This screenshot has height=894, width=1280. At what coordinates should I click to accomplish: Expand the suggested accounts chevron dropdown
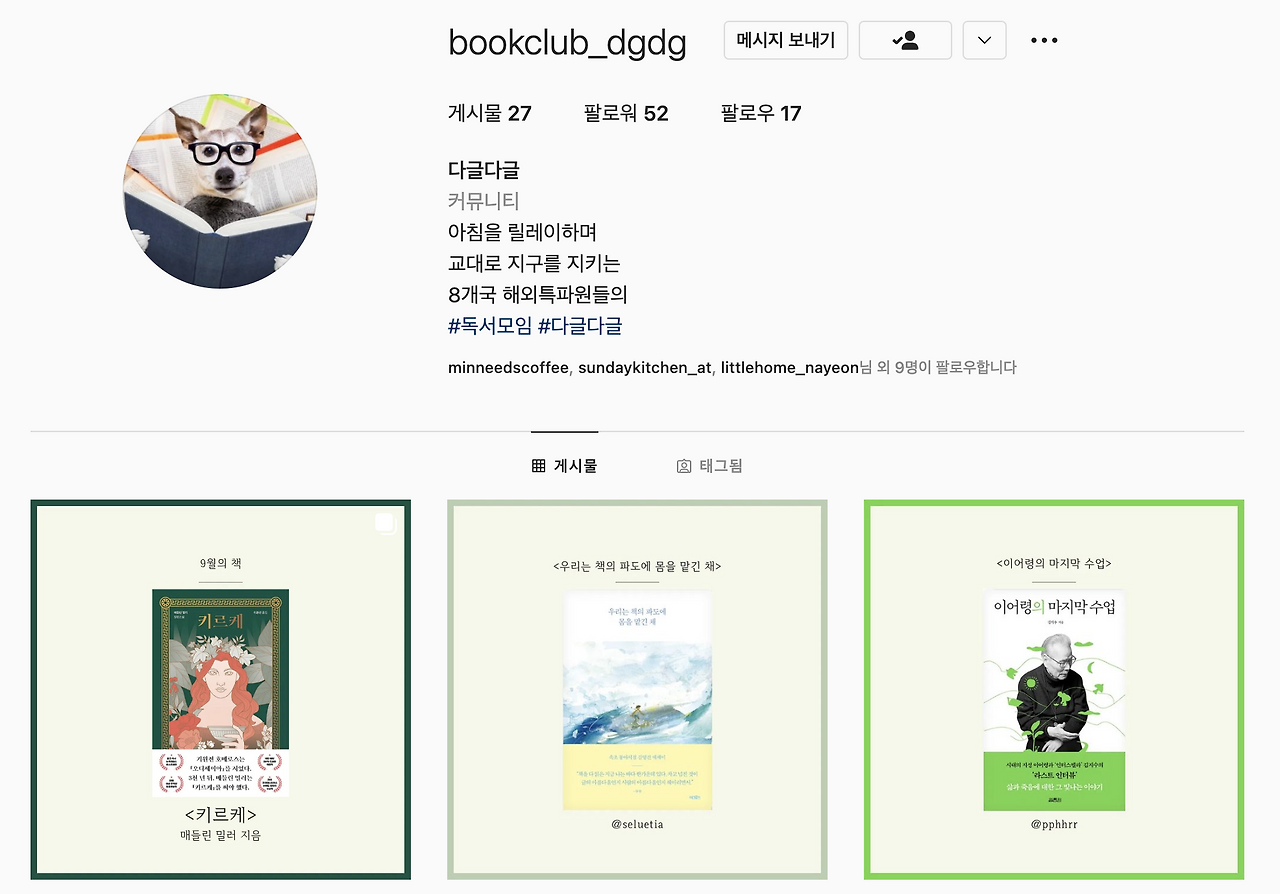pyautogui.click(x=984, y=41)
